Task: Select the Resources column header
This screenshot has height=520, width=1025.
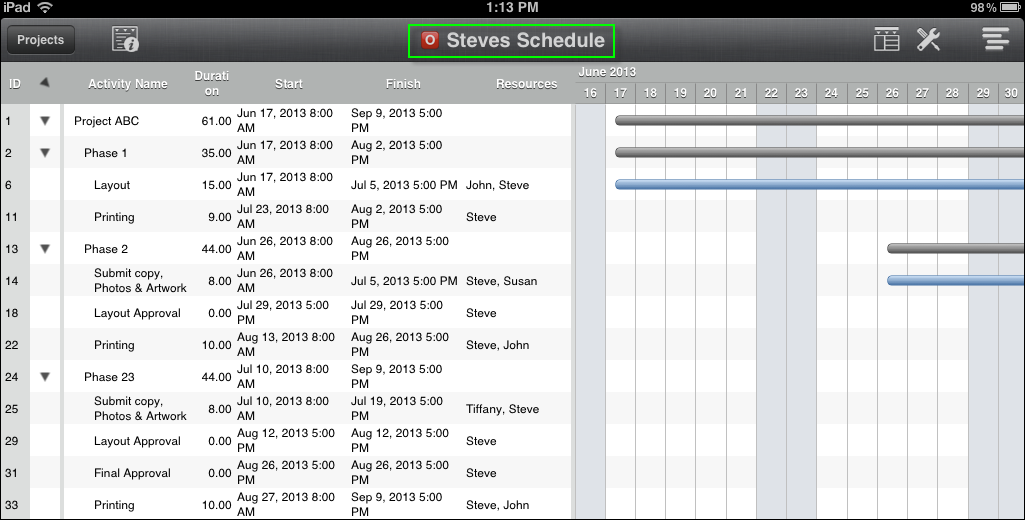Action: (x=526, y=84)
